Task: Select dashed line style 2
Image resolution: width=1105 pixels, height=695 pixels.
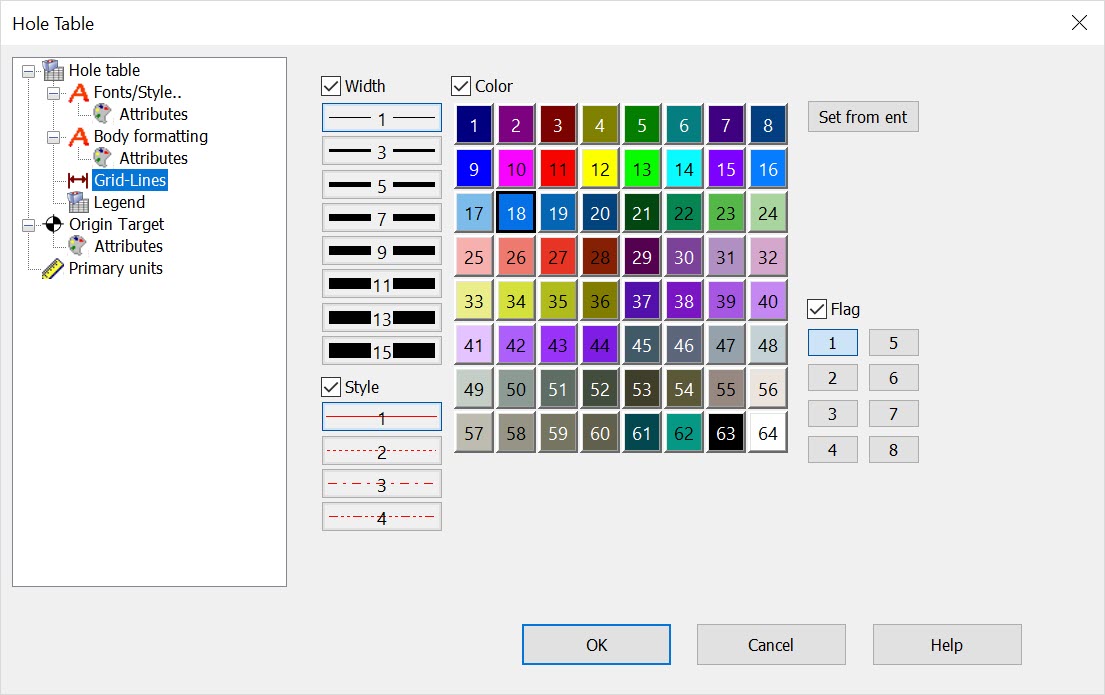Action: click(x=381, y=450)
